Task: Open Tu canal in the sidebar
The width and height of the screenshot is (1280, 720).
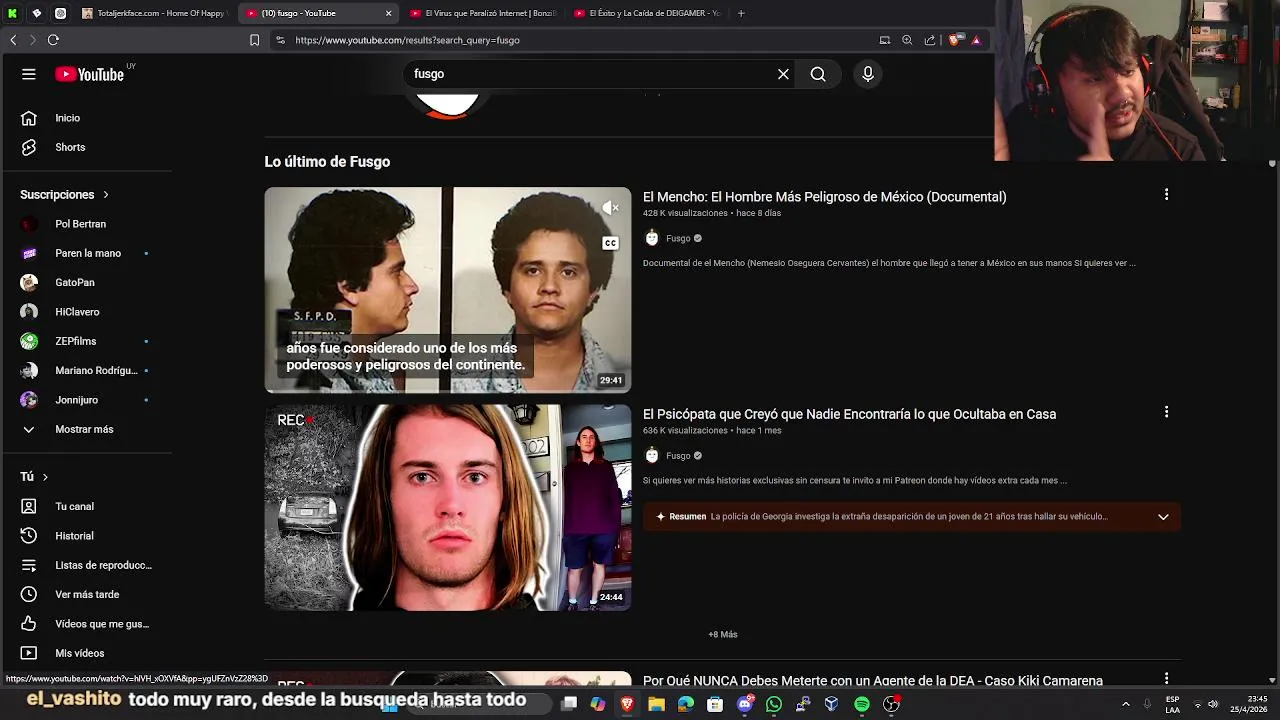Action: tap(88, 507)
